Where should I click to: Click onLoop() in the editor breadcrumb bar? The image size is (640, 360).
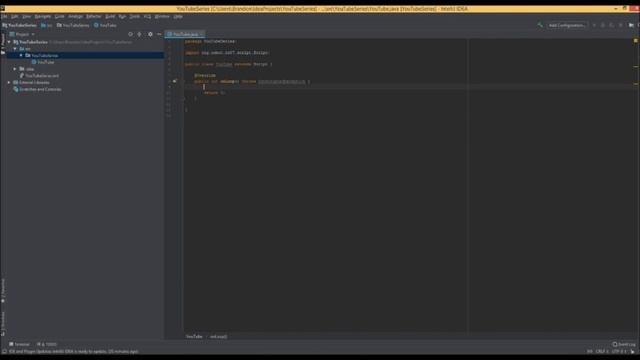[218, 337]
